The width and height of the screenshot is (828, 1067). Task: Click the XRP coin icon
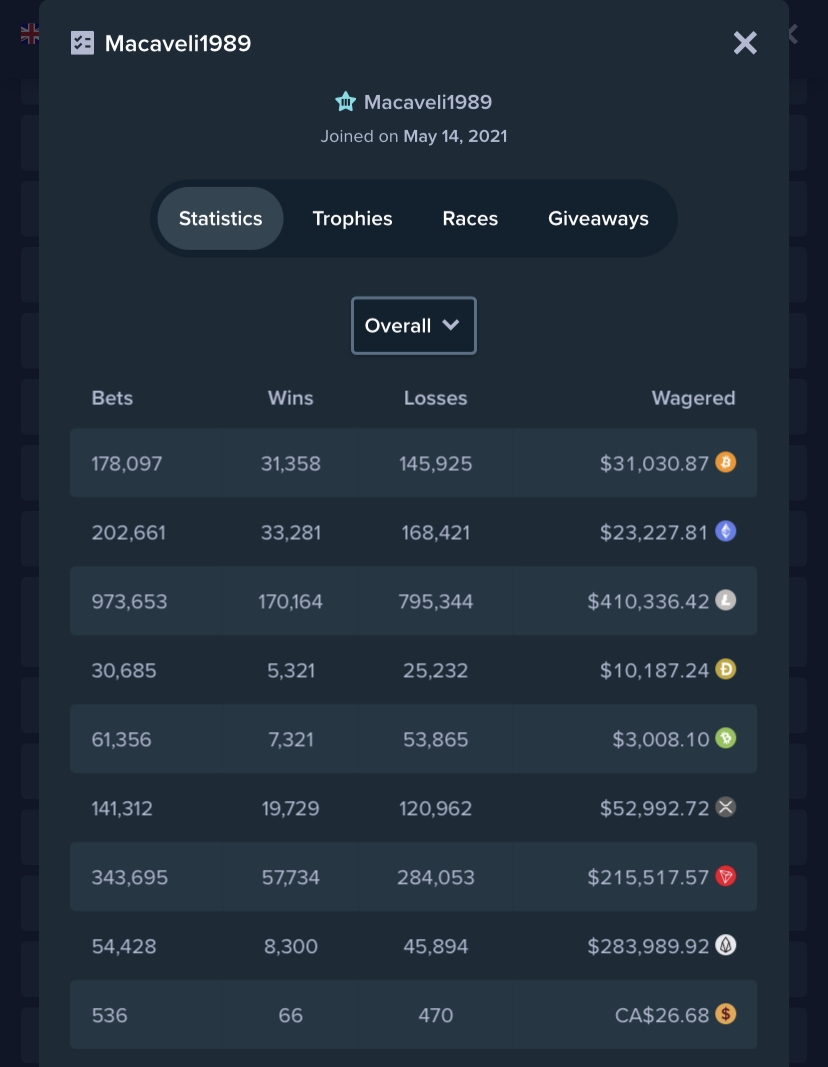pyautogui.click(x=726, y=808)
